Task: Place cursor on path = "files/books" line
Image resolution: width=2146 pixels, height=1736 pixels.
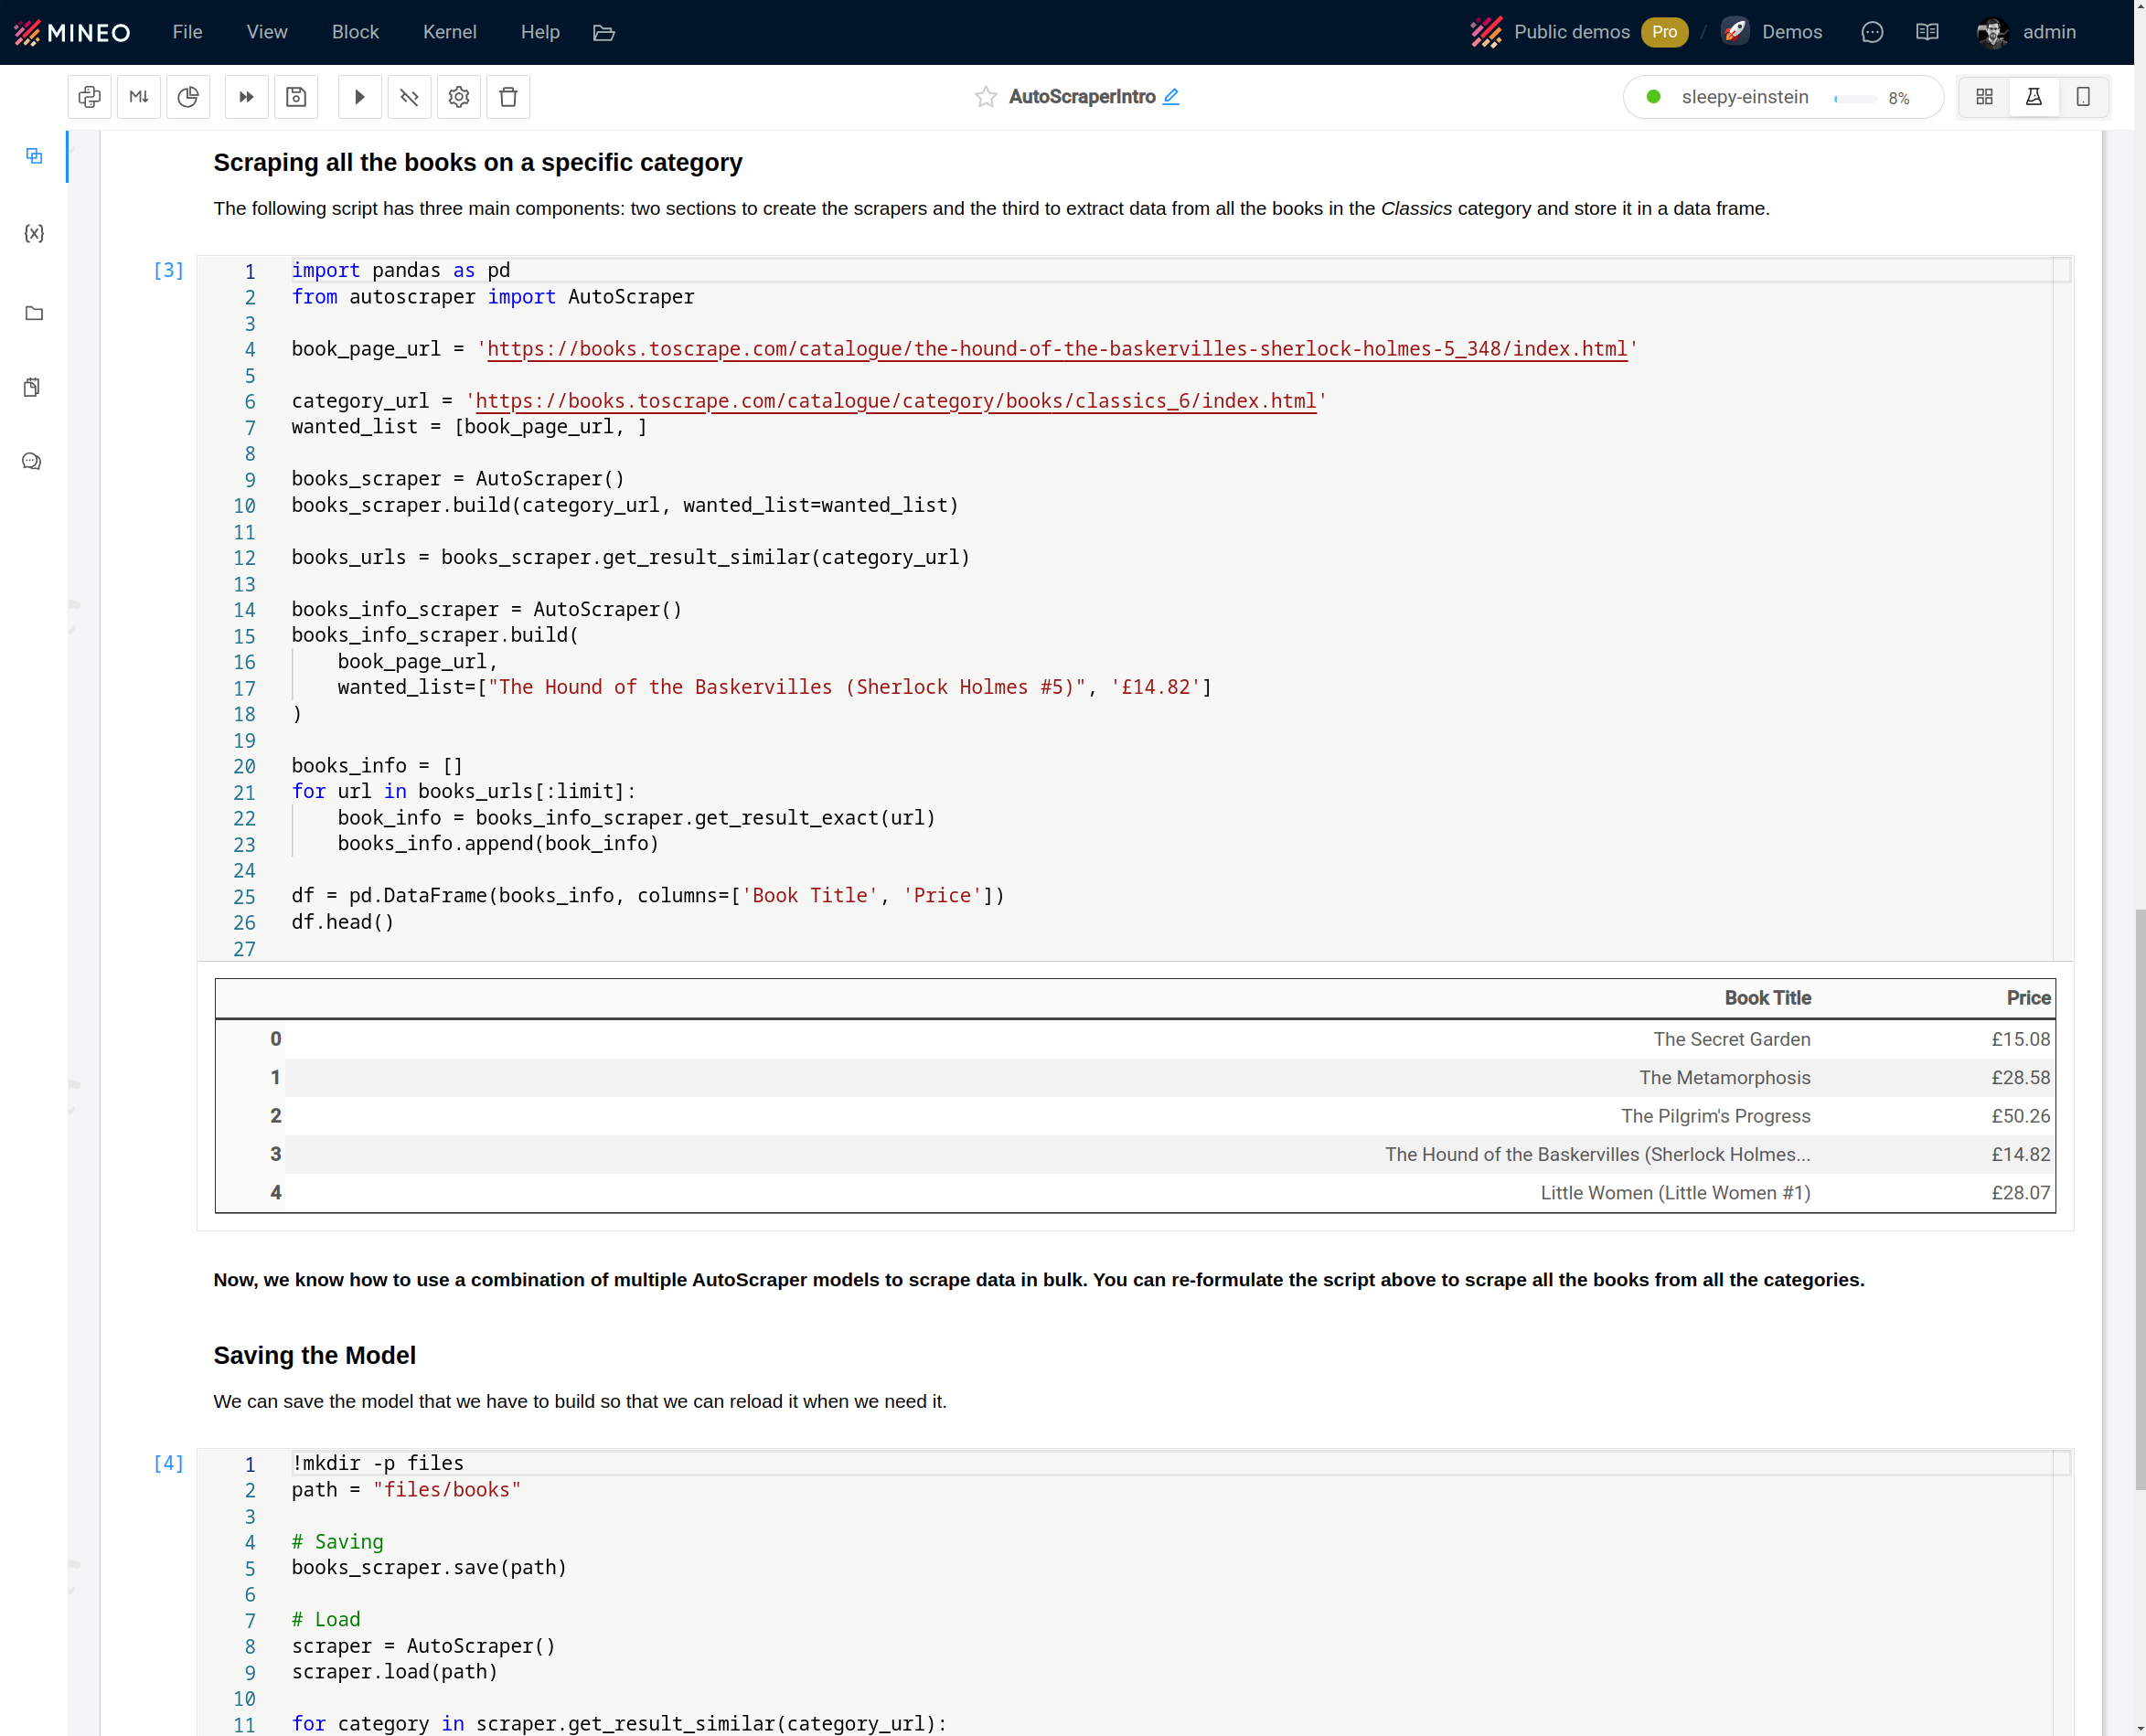Action: 406,1490
